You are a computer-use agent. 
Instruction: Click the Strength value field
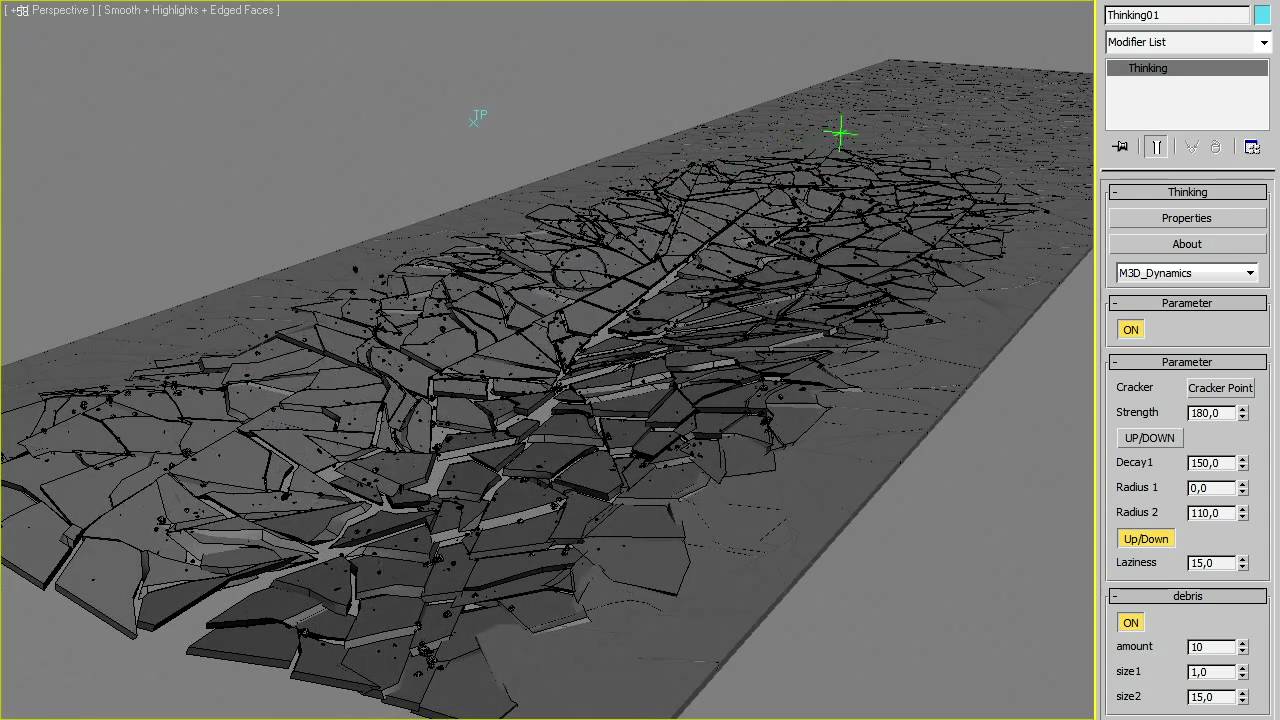1211,413
